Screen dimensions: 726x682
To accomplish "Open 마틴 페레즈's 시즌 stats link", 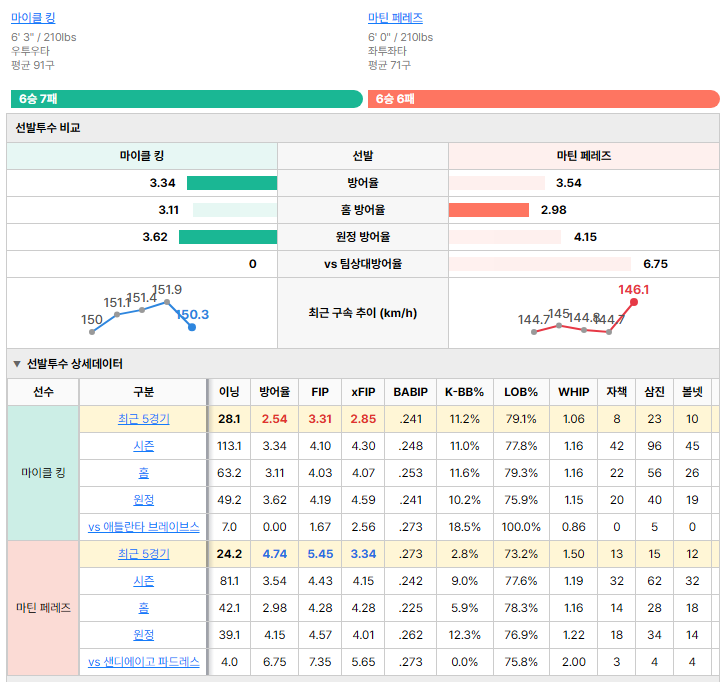I will coord(144,581).
